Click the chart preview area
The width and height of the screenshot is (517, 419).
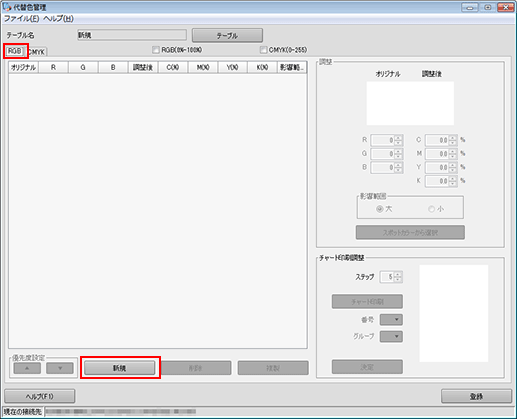[454, 313]
